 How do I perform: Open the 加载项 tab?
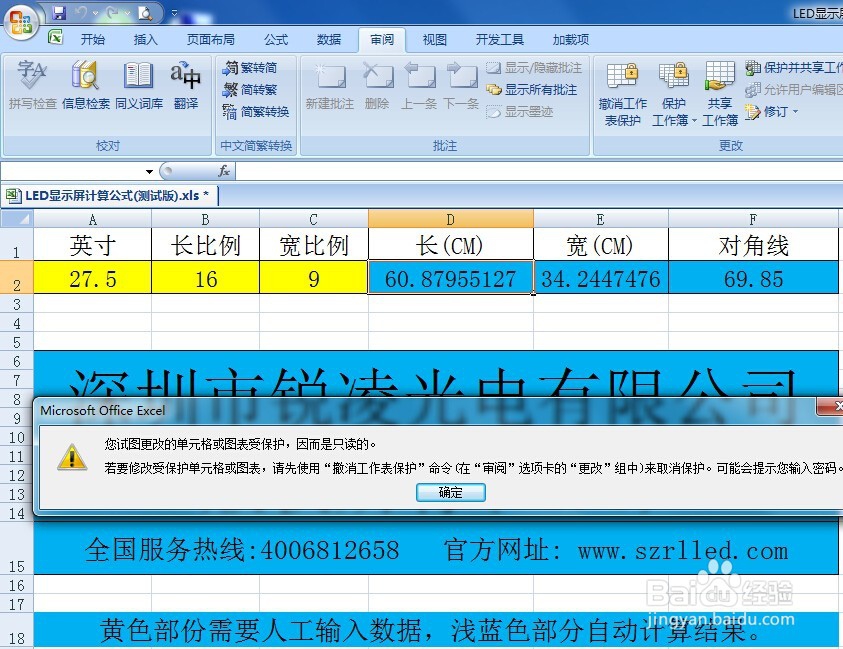pos(570,39)
